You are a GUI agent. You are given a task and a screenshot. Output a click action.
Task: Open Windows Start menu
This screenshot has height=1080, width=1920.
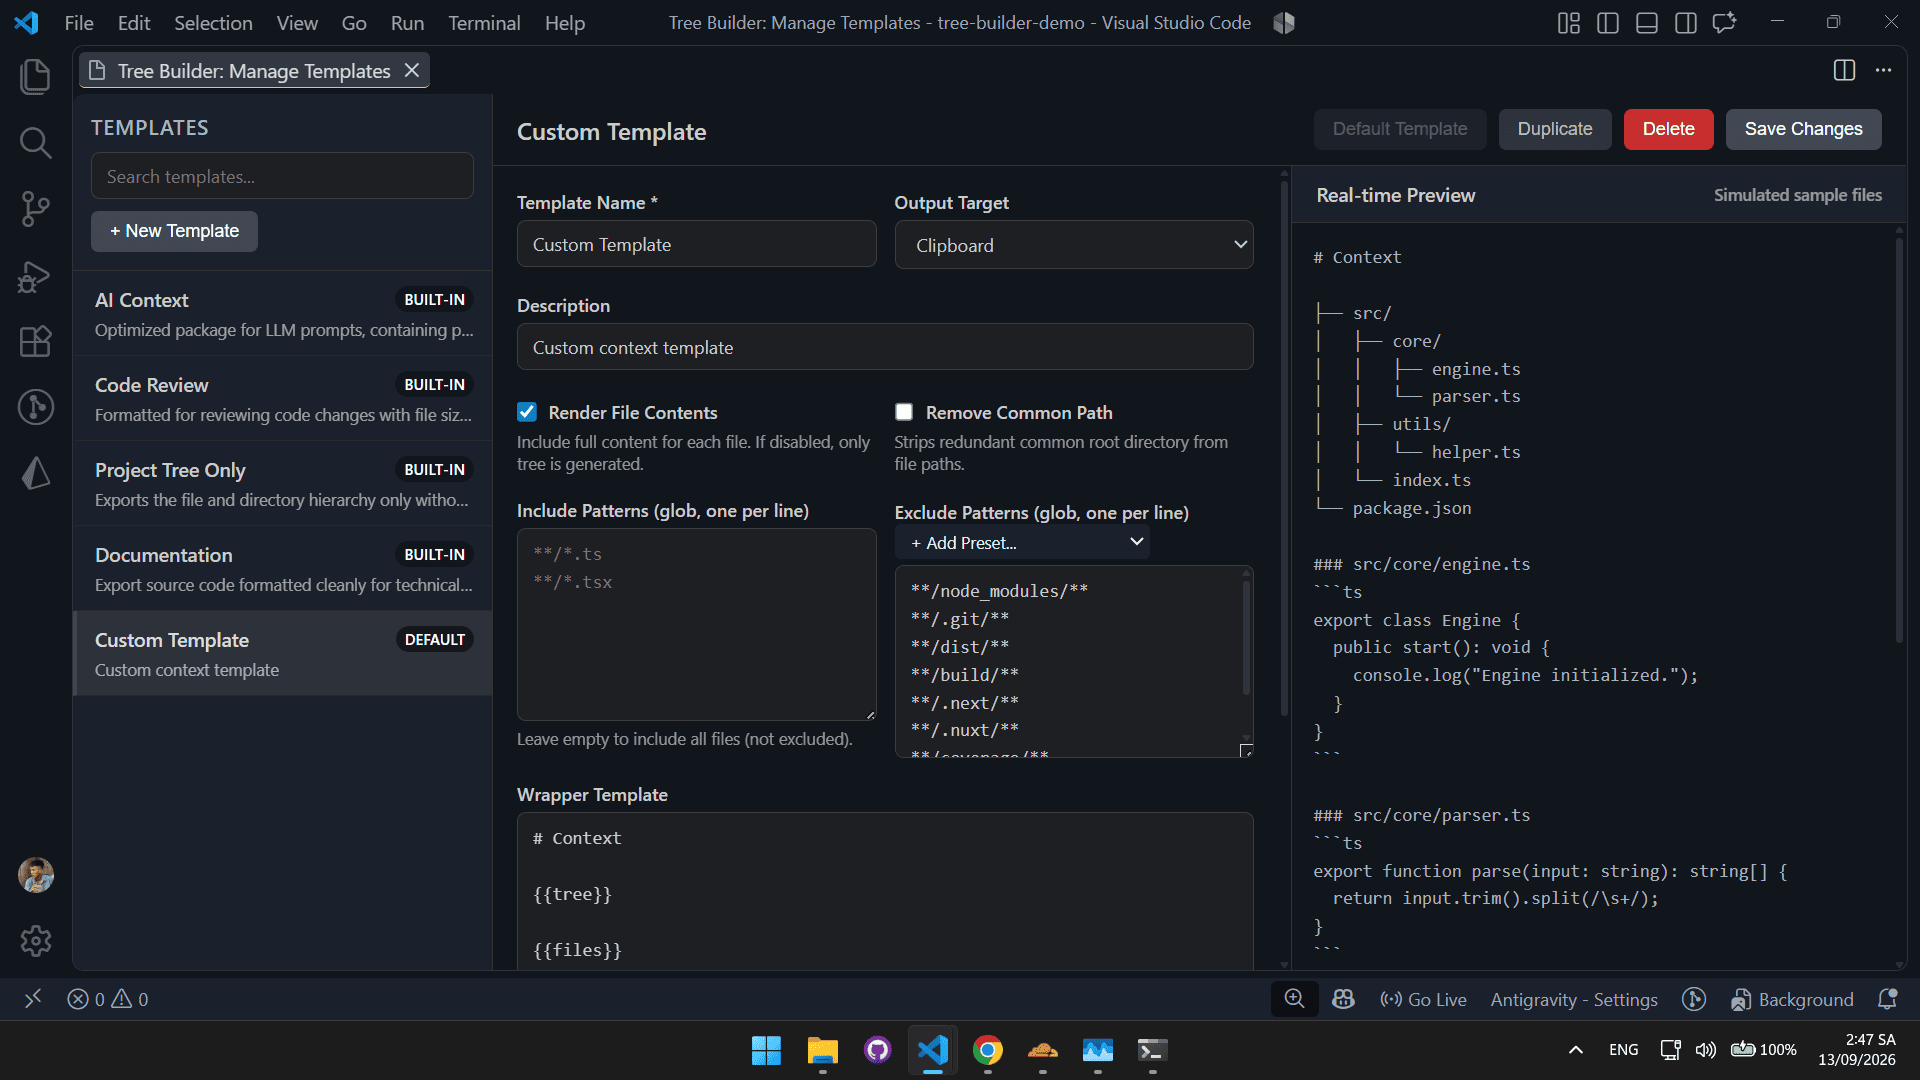point(767,1050)
